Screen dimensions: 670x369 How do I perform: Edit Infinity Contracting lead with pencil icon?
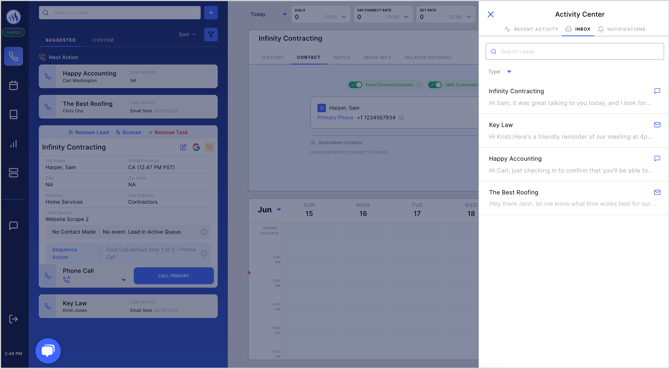[183, 147]
